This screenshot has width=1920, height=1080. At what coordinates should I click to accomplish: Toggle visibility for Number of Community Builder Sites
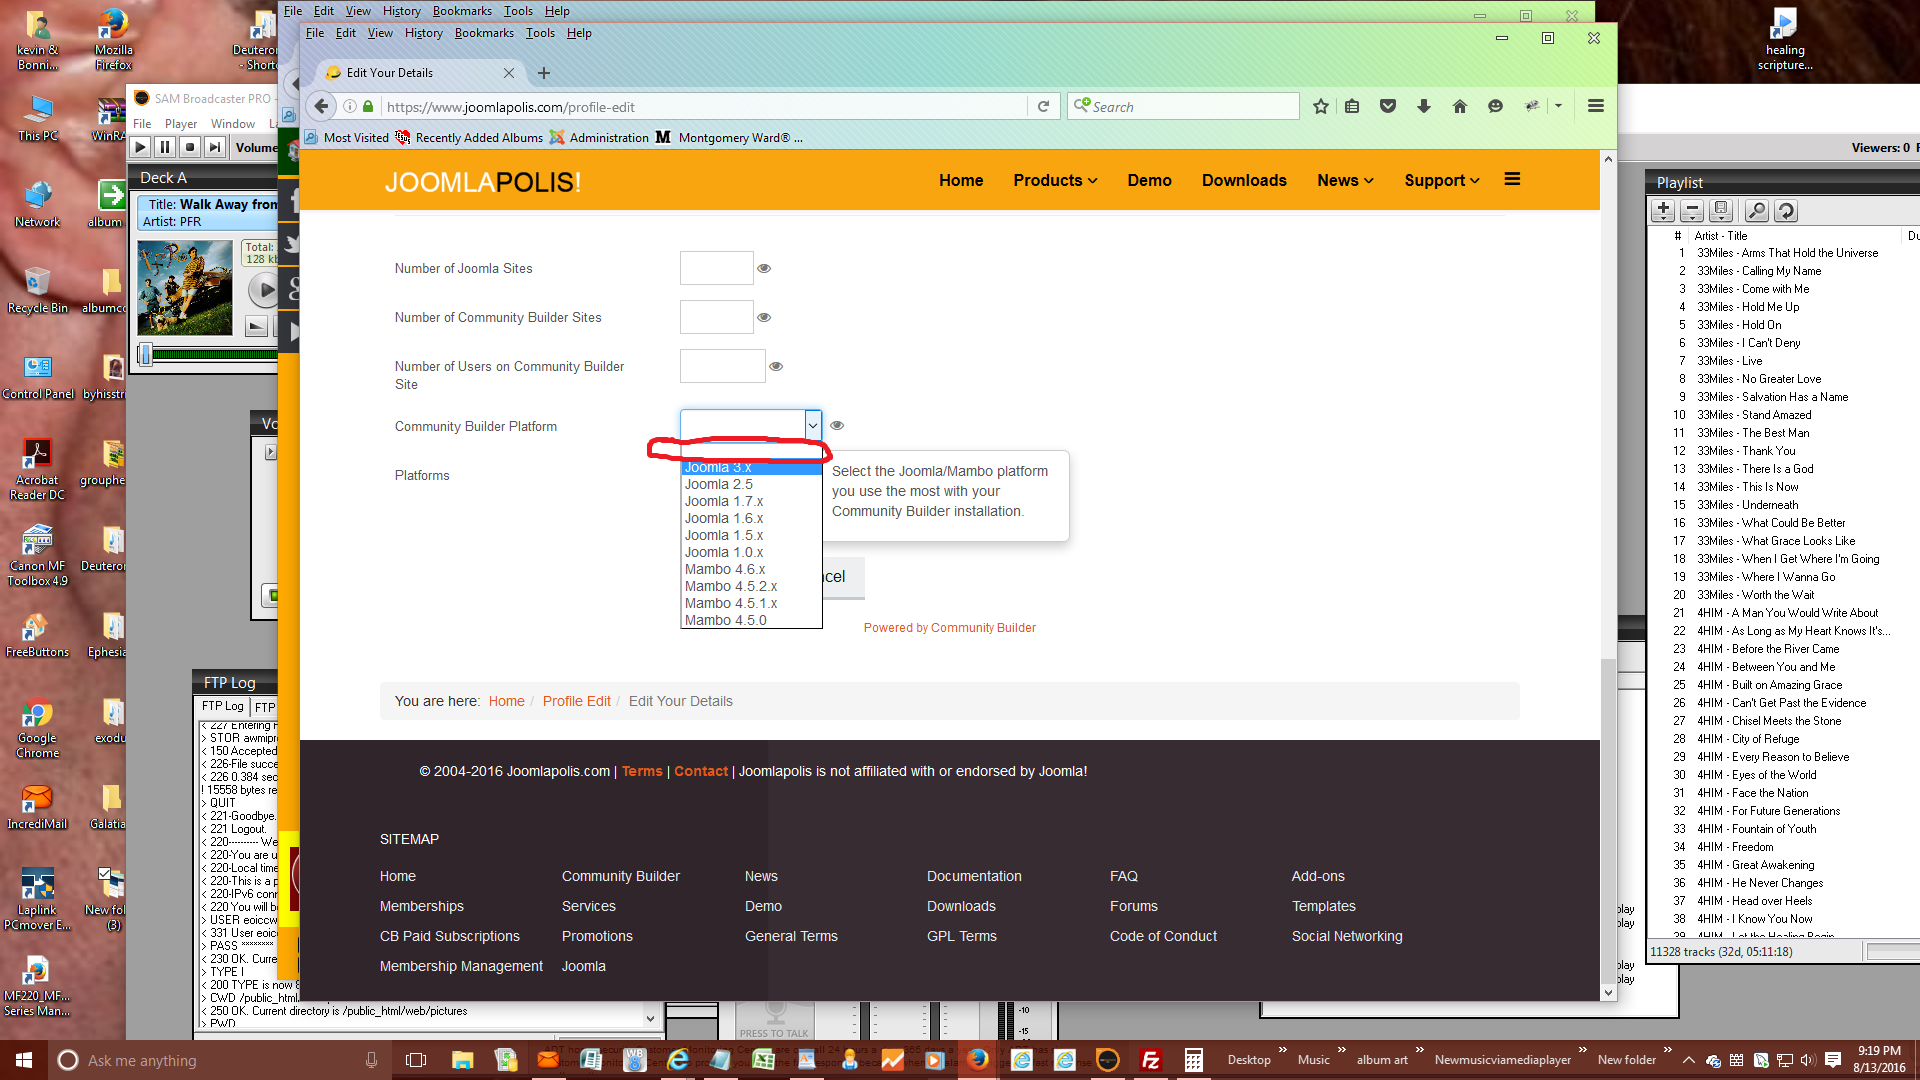coord(764,317)
